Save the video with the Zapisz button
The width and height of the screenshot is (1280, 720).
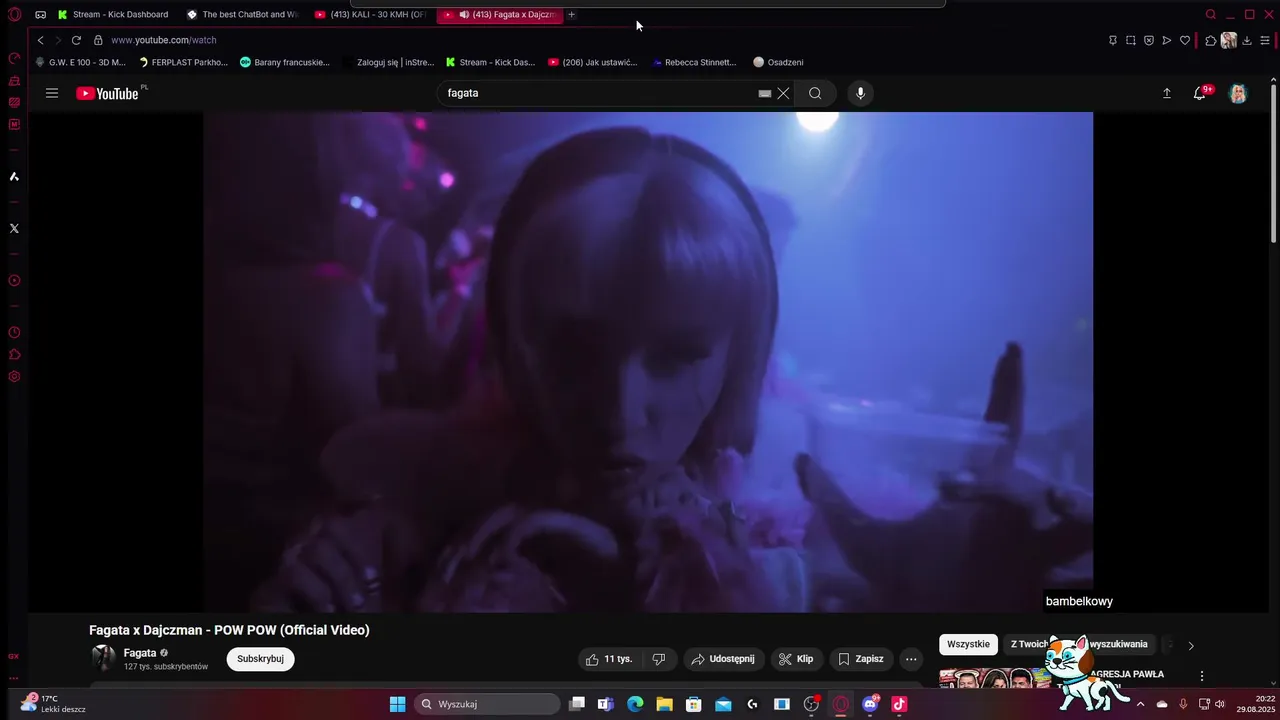click(861, 659)
